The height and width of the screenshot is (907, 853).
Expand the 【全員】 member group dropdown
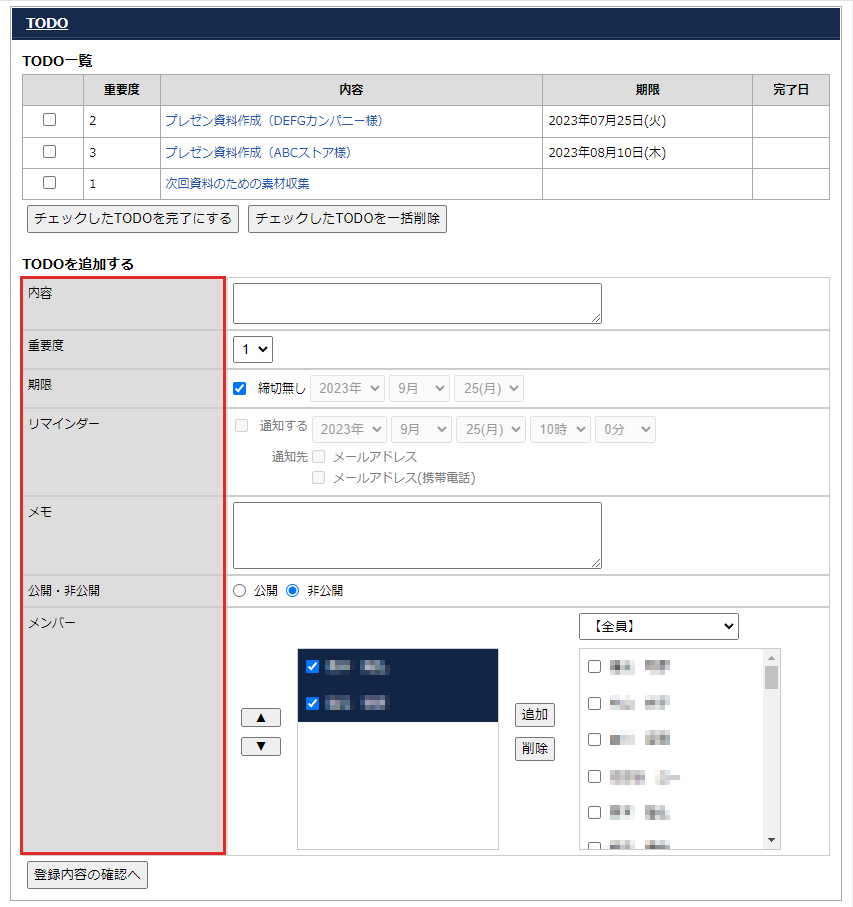[x=658, y=627]
